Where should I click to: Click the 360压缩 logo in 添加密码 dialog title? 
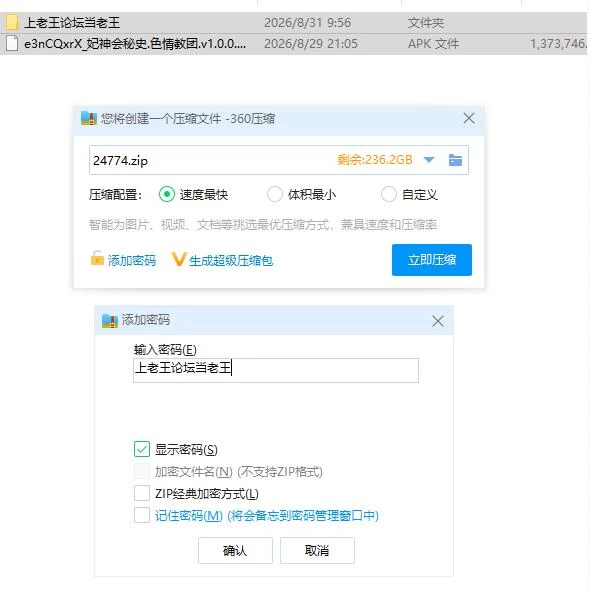coord(110,321)
